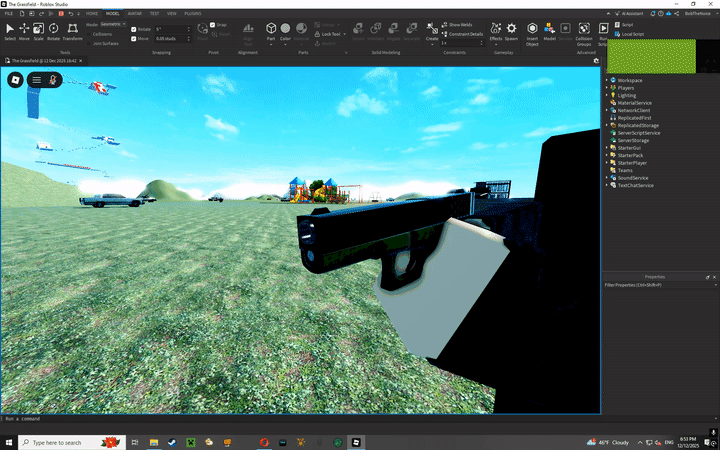Add a Spawn location
720x450 pixels.
tap(511, 30)
